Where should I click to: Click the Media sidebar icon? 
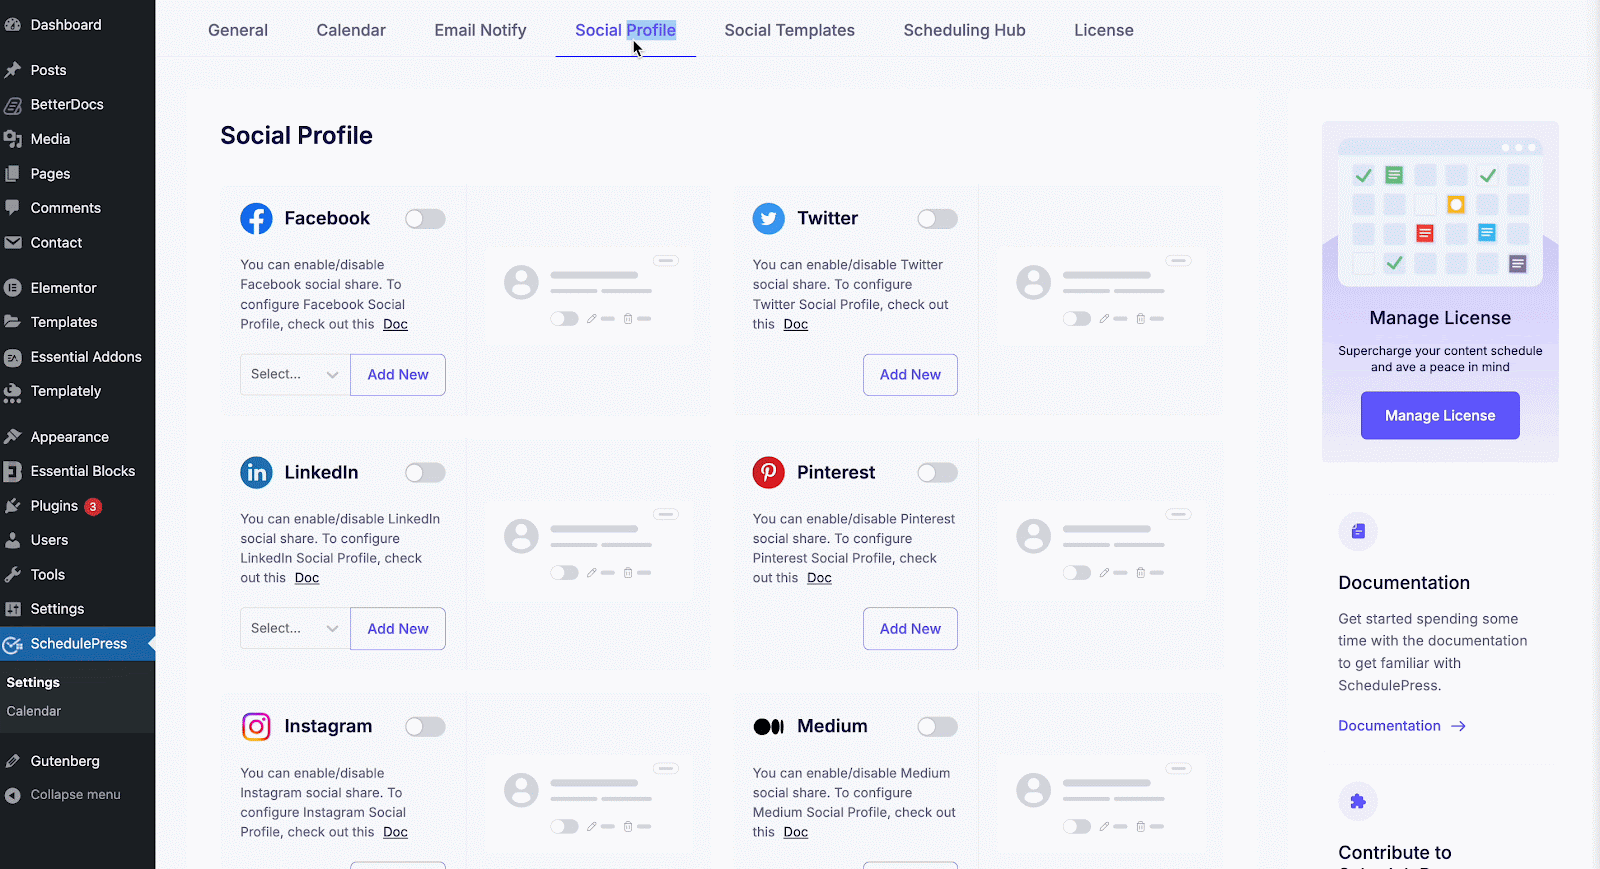(13, 139)
